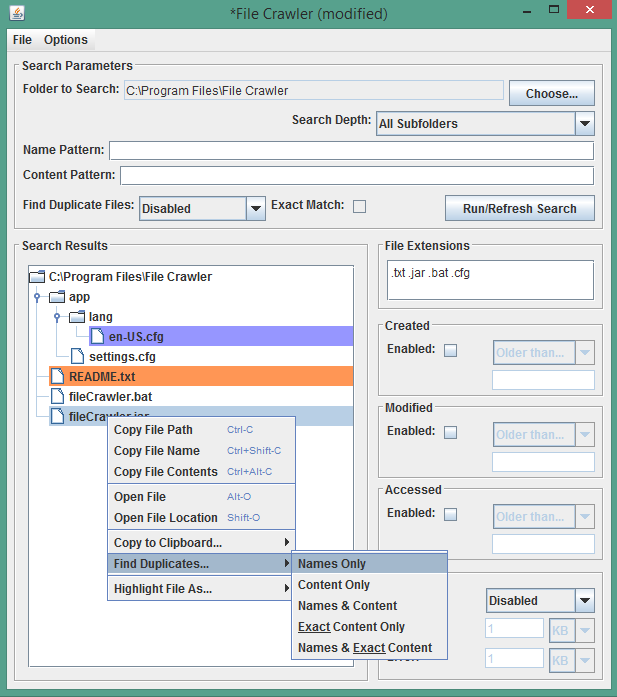
Task: Click the settings.cfg file icon
Action: (77, 357)
